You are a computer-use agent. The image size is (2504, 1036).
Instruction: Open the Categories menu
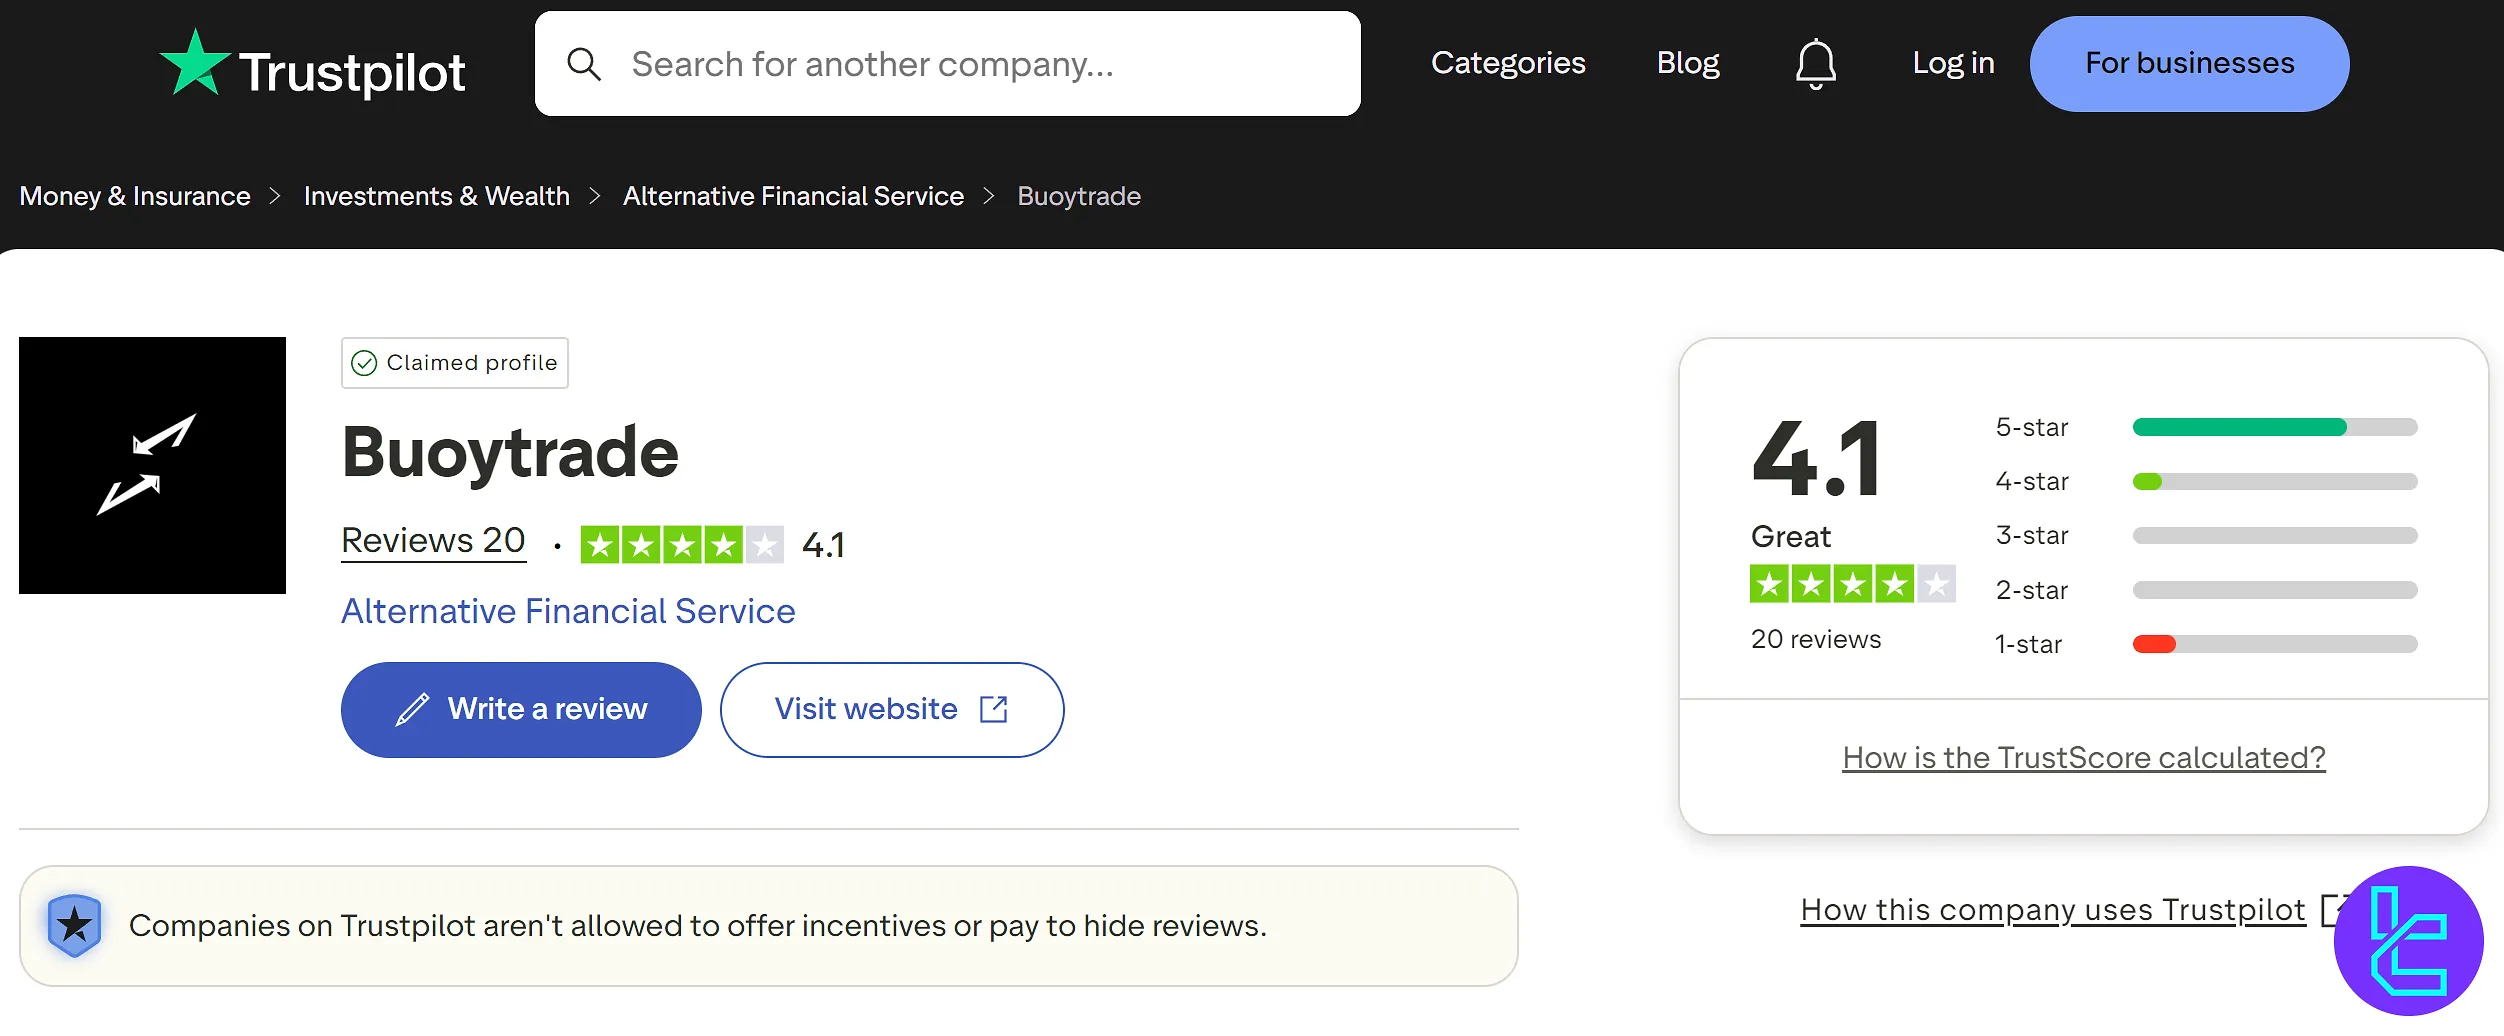pos(1508,62)
